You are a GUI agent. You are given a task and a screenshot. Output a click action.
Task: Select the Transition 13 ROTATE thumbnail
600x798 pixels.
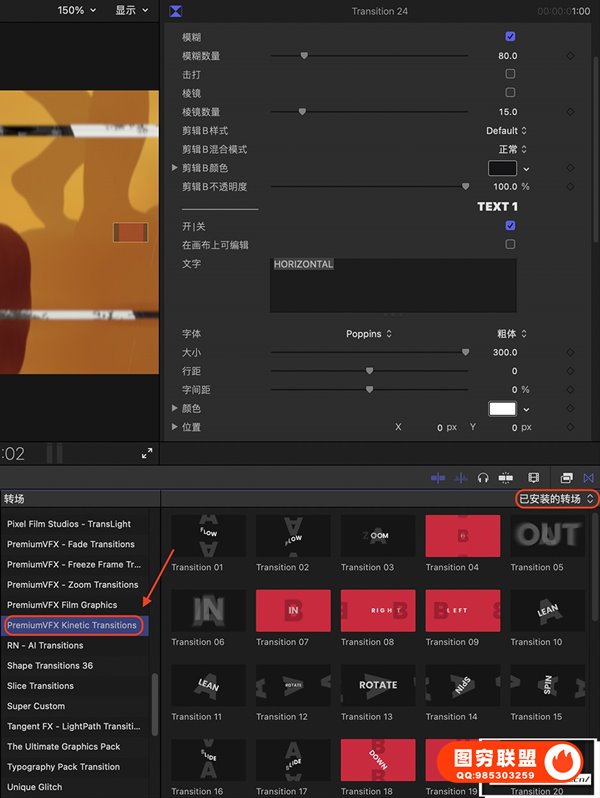377,685
